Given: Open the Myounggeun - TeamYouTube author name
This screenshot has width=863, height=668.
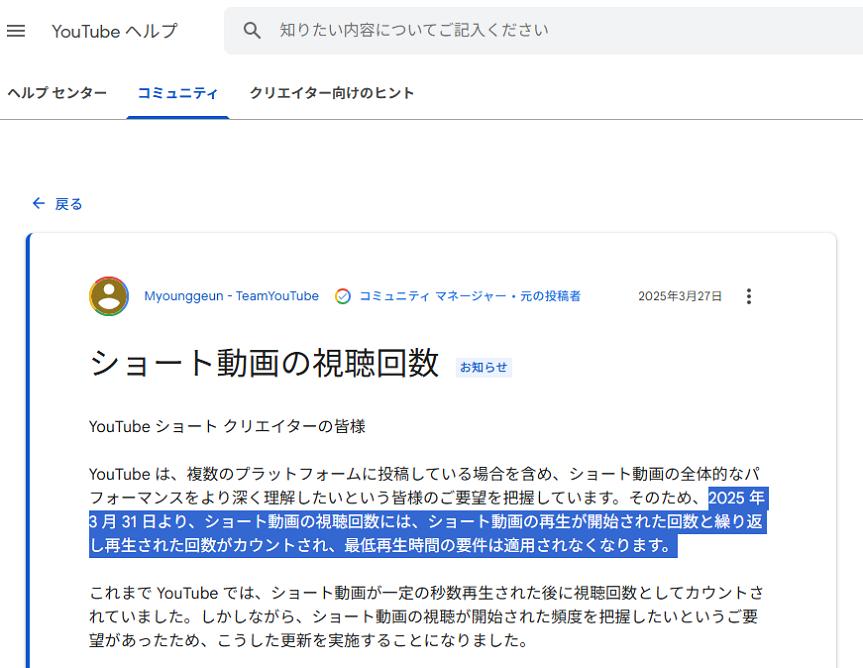Looking at the screenshot, I should (x=231, y=296).
